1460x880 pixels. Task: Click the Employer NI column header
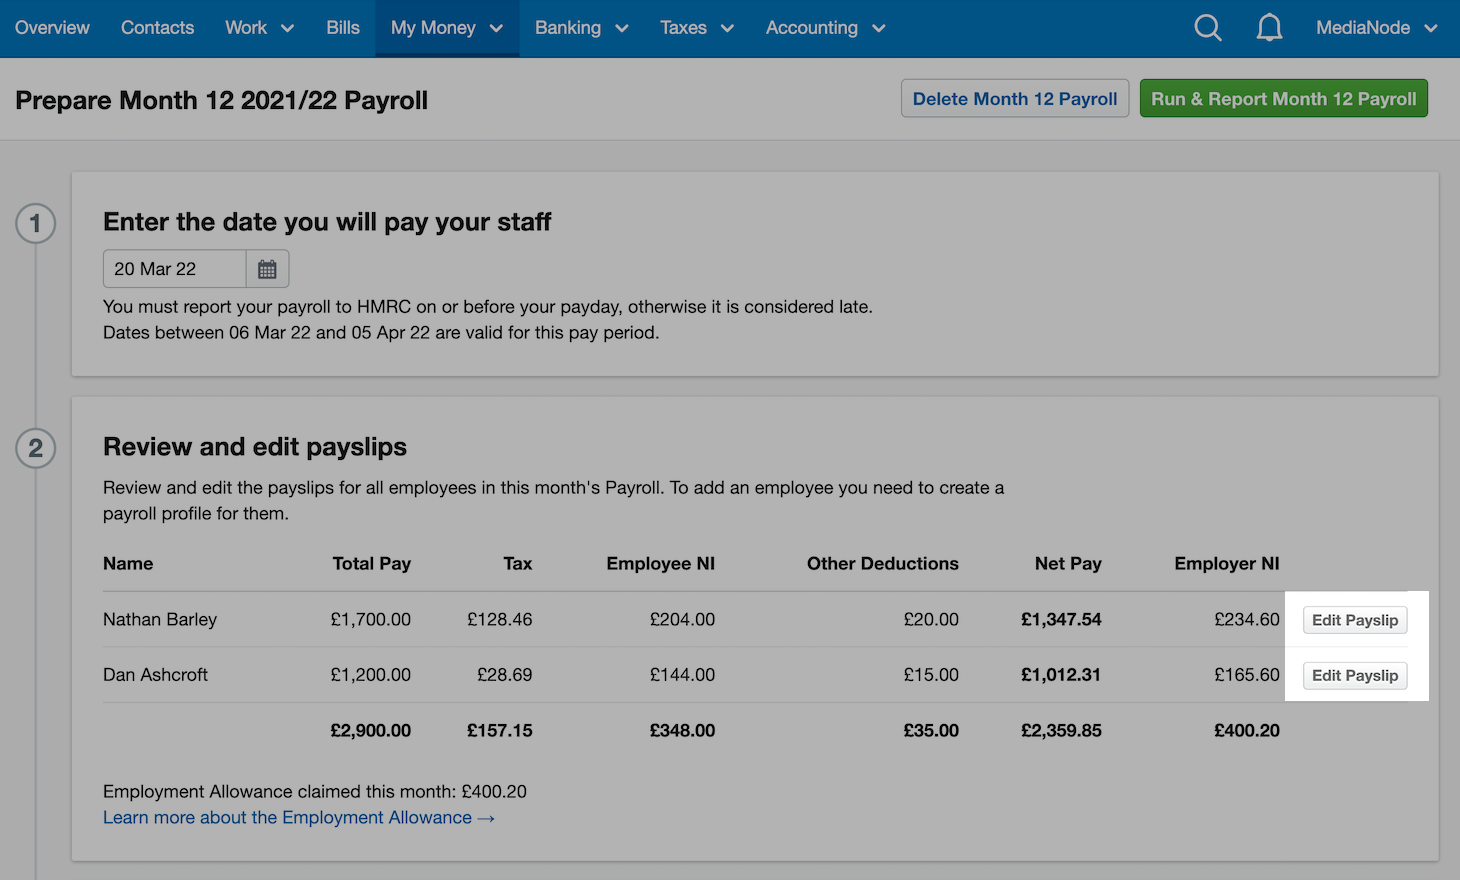(x=1227, y=564)
